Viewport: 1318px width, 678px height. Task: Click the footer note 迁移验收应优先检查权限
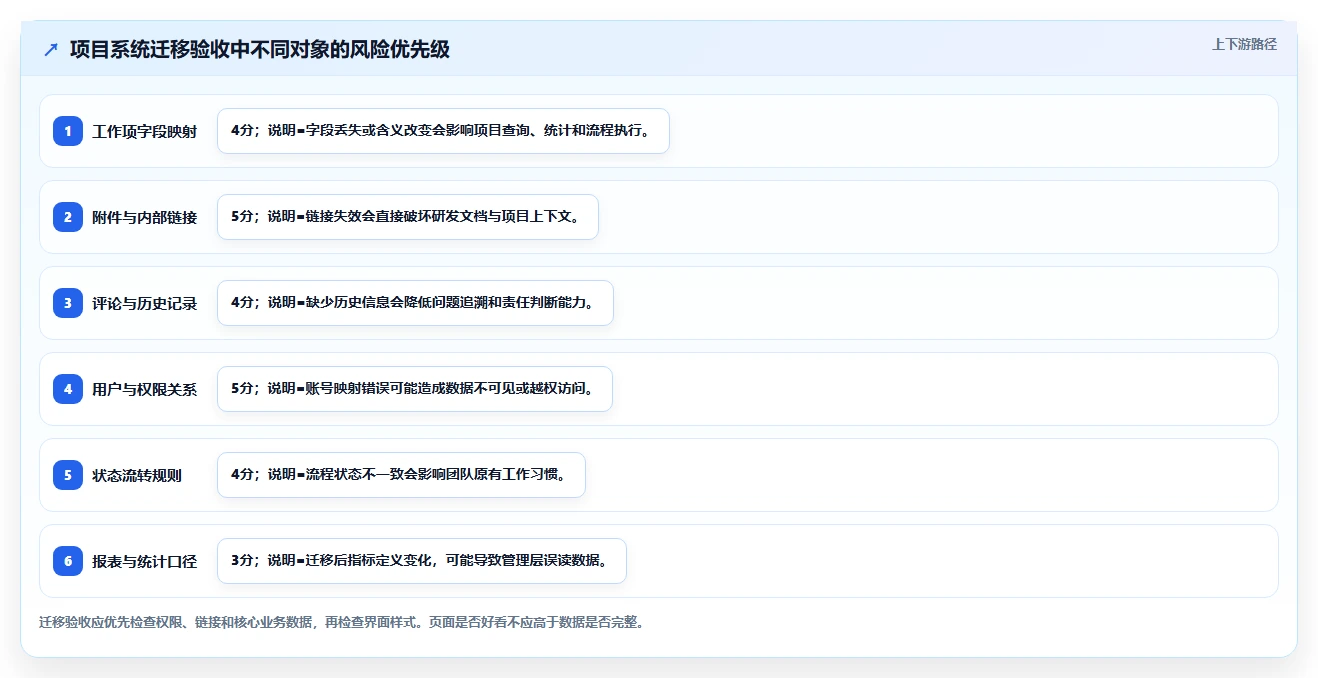click(342, 622)
